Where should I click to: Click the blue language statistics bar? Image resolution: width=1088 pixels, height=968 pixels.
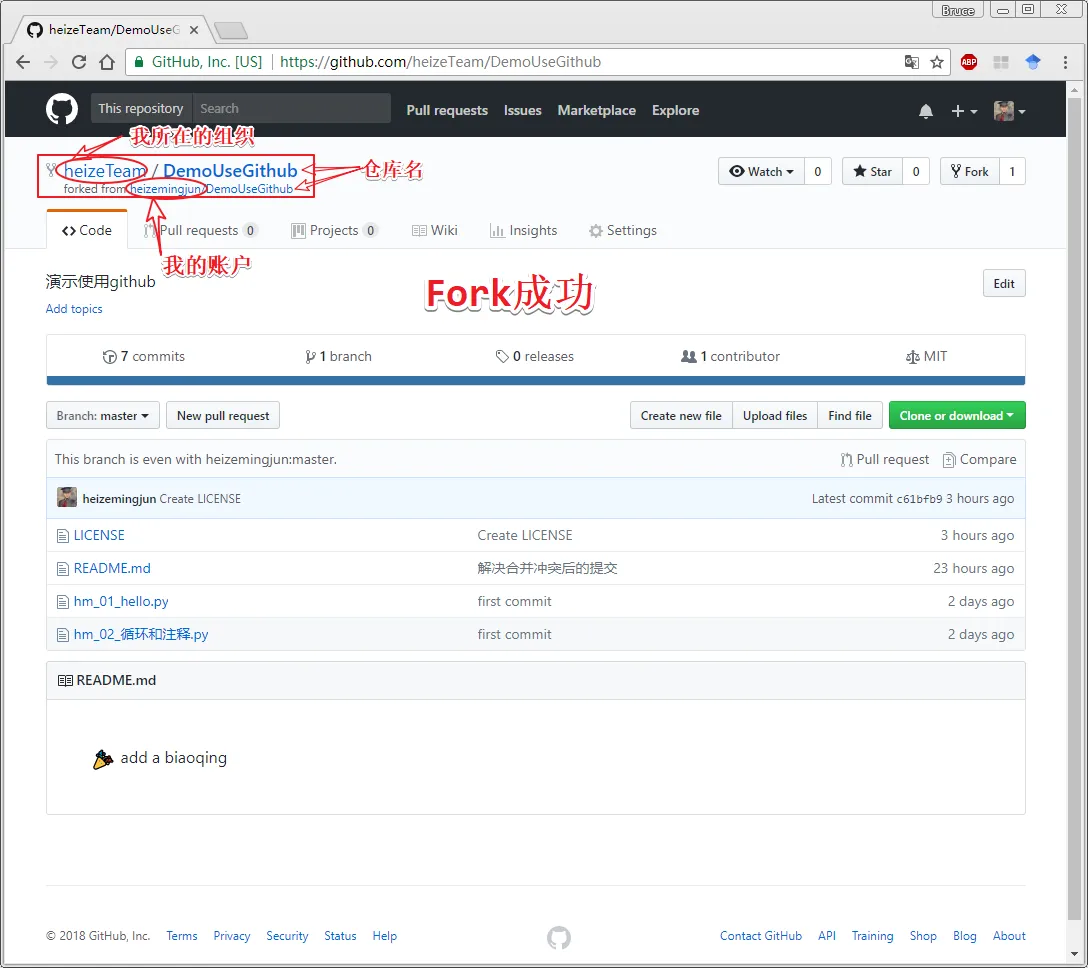tap(536, 380)
